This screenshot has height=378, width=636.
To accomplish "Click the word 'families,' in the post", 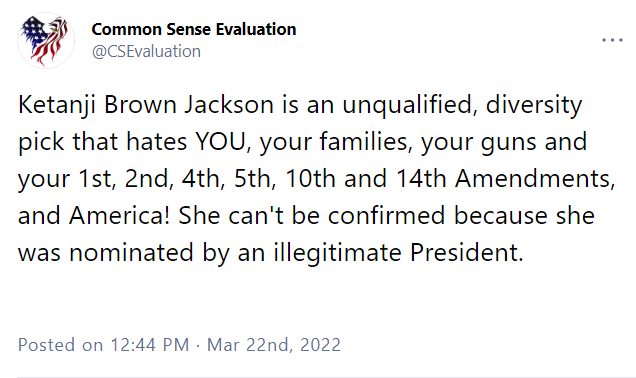I will click(366, 142).
